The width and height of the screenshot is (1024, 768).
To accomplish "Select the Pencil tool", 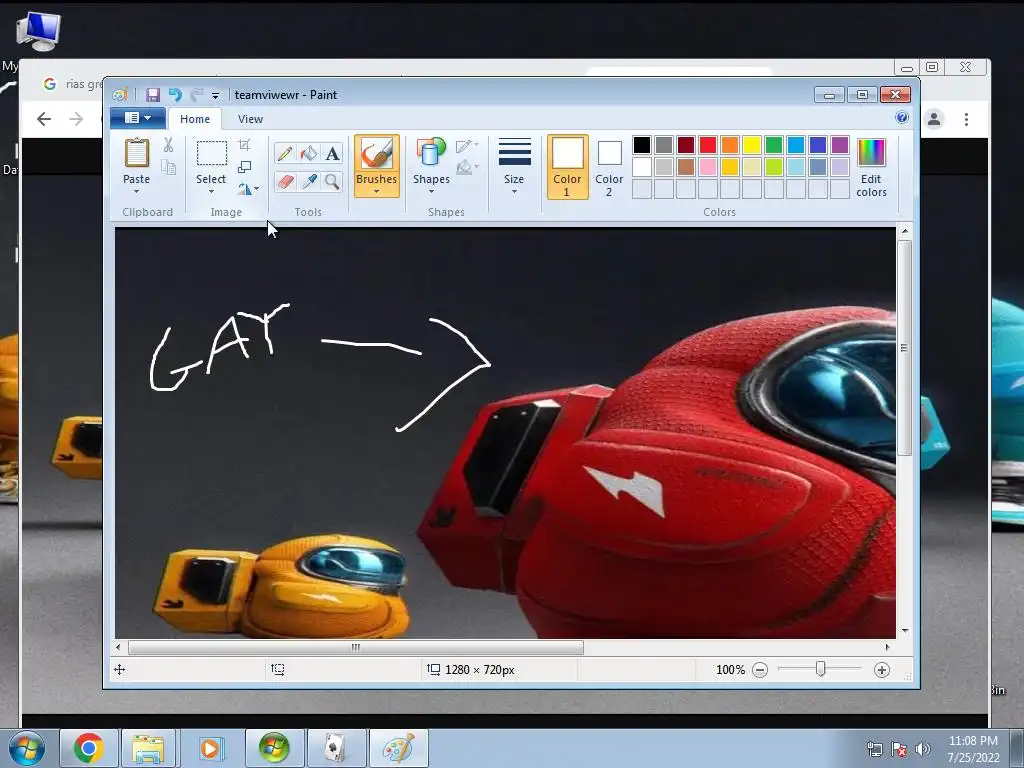I will click(x=285, y=153).
